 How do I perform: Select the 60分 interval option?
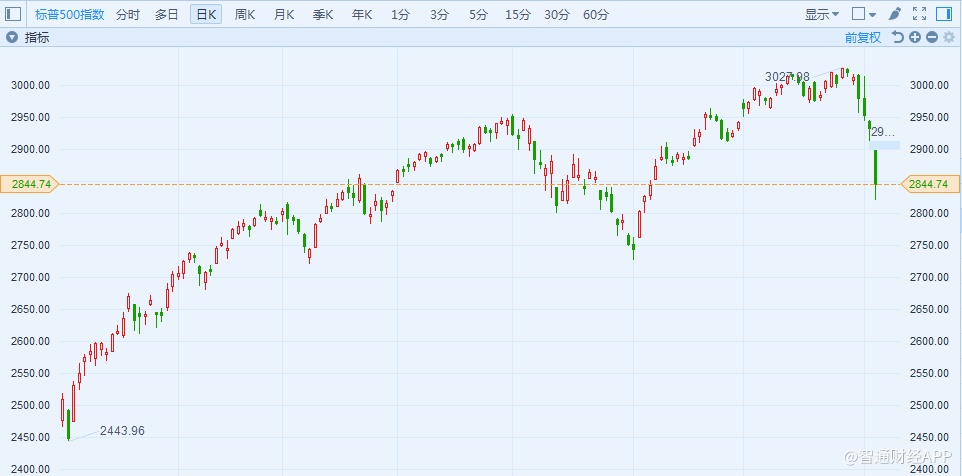[596, 14]
